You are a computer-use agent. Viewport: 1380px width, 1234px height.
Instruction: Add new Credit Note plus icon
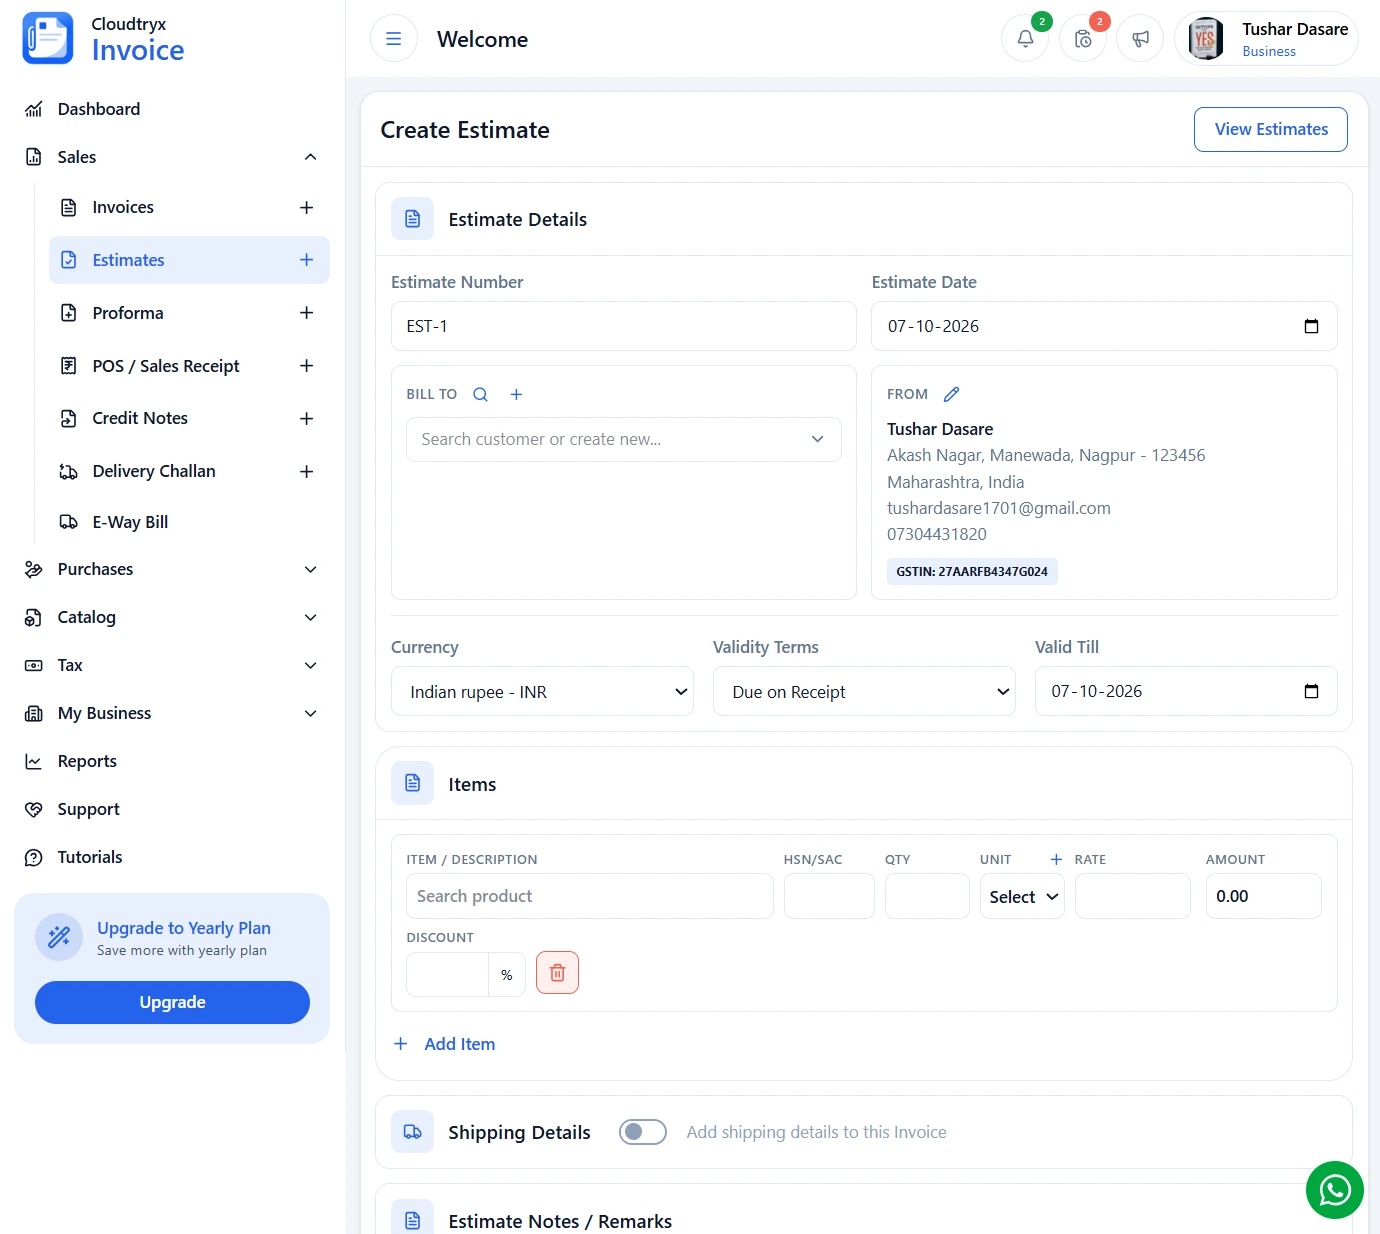click(x=306, y=418)
